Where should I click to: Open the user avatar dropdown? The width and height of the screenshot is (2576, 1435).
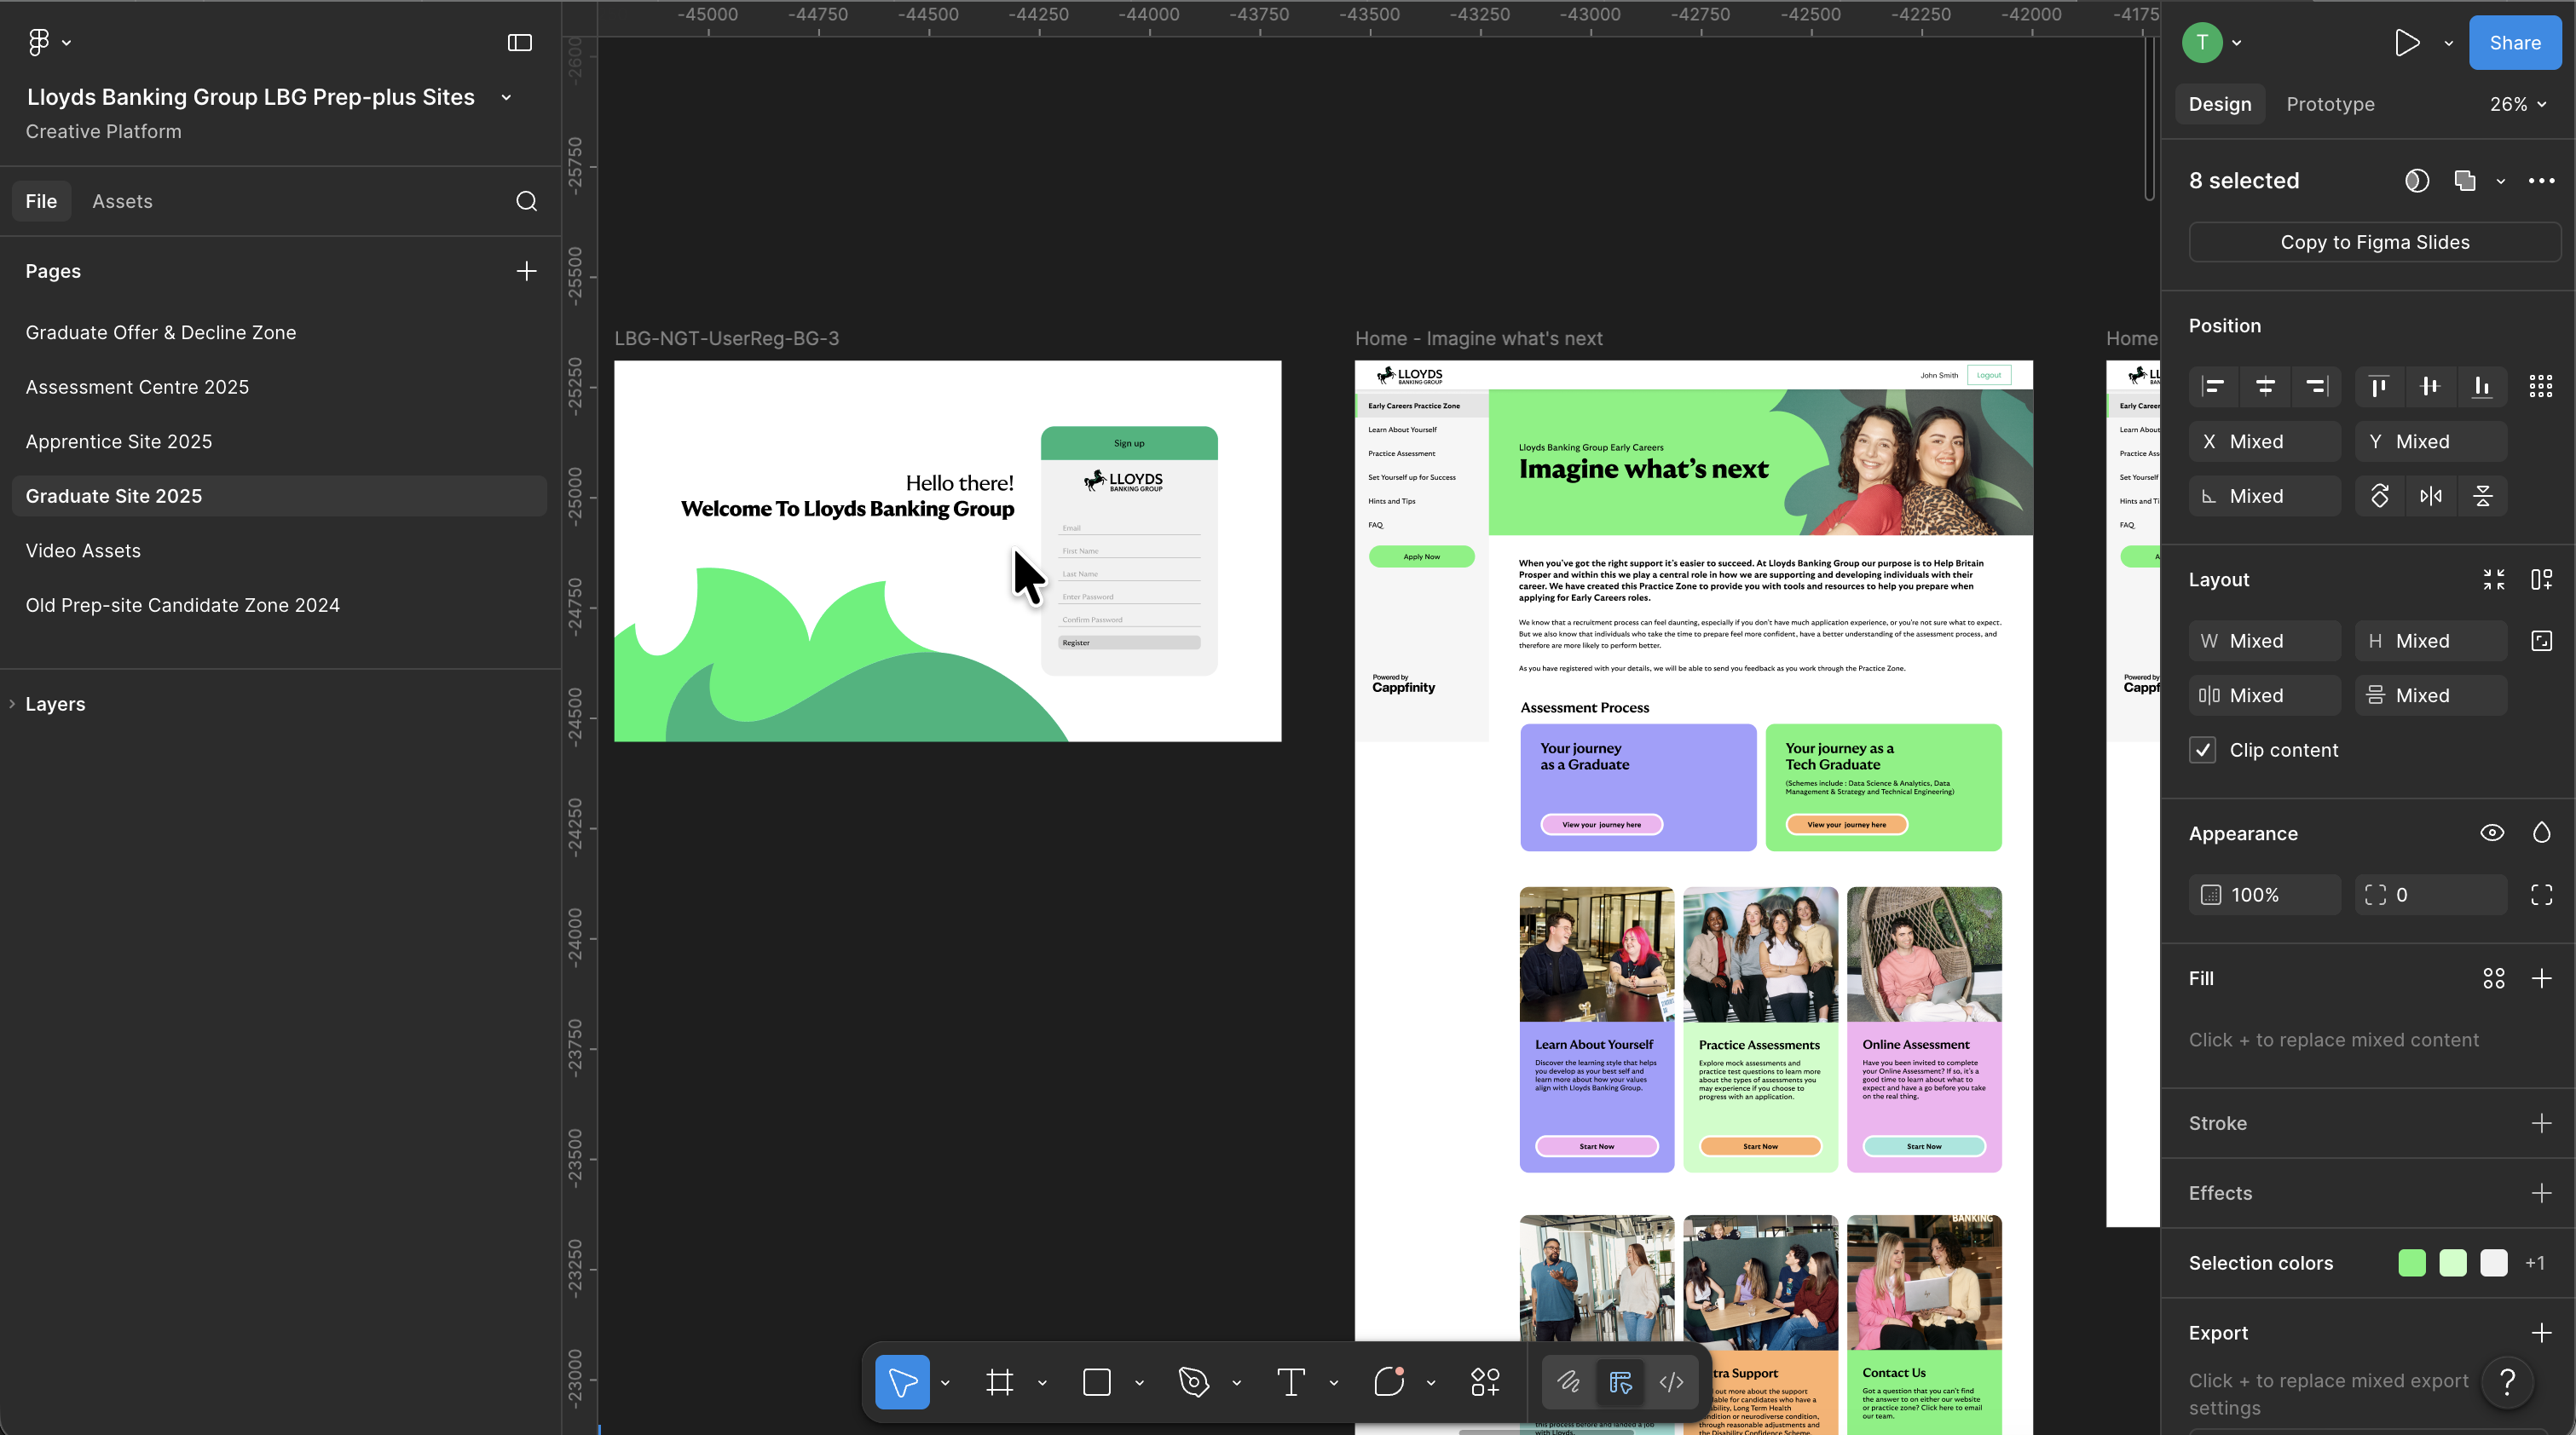click(x=2236, y=43)
